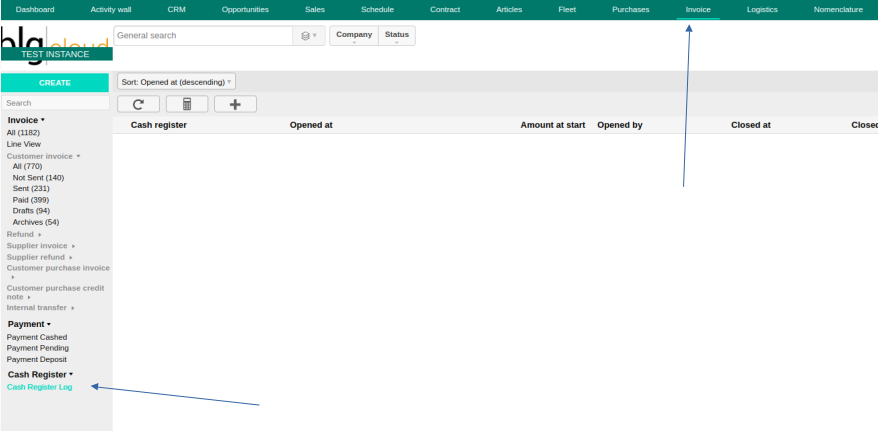Click the sidebar Search field

click(55, 103)
